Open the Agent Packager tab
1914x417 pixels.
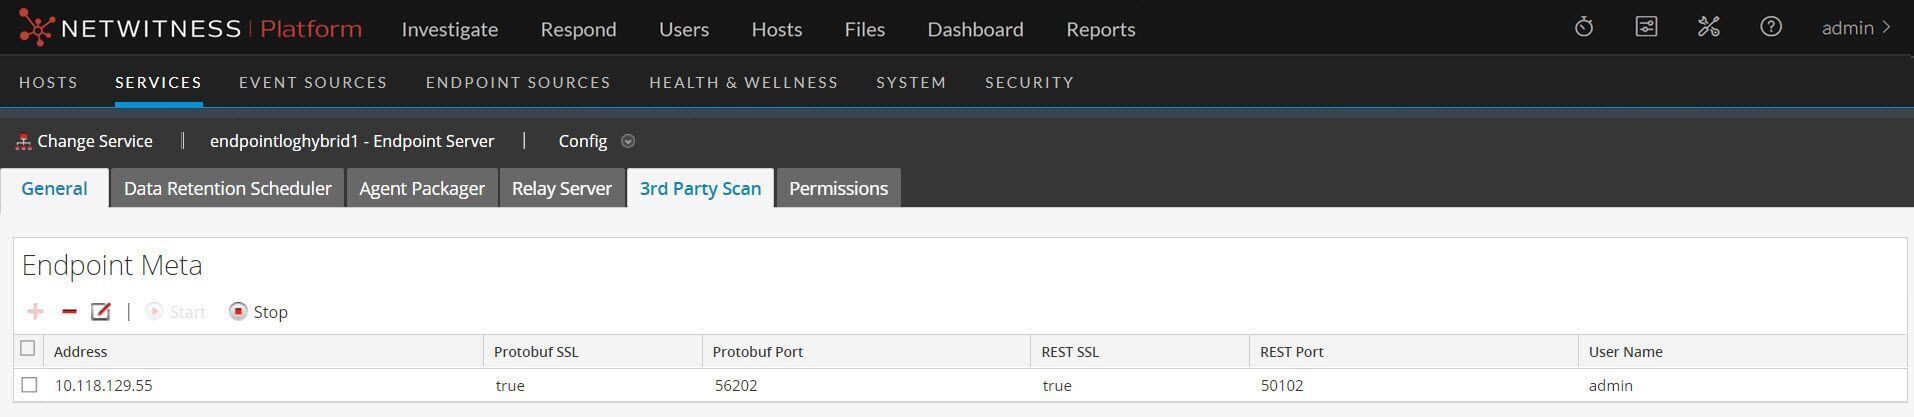click(421, 188)
